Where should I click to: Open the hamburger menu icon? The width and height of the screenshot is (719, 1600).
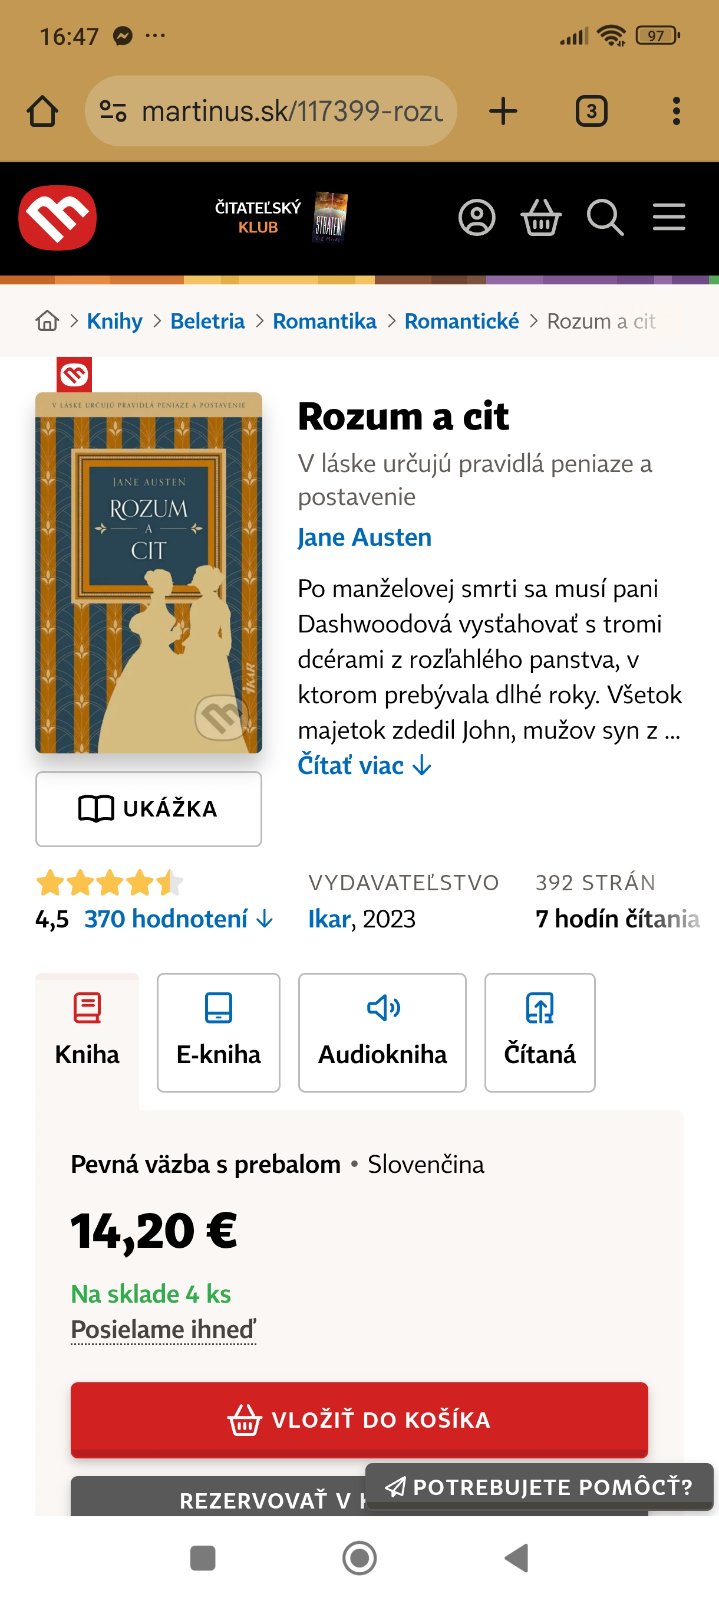pyautogui.click(x=669, y=217)
